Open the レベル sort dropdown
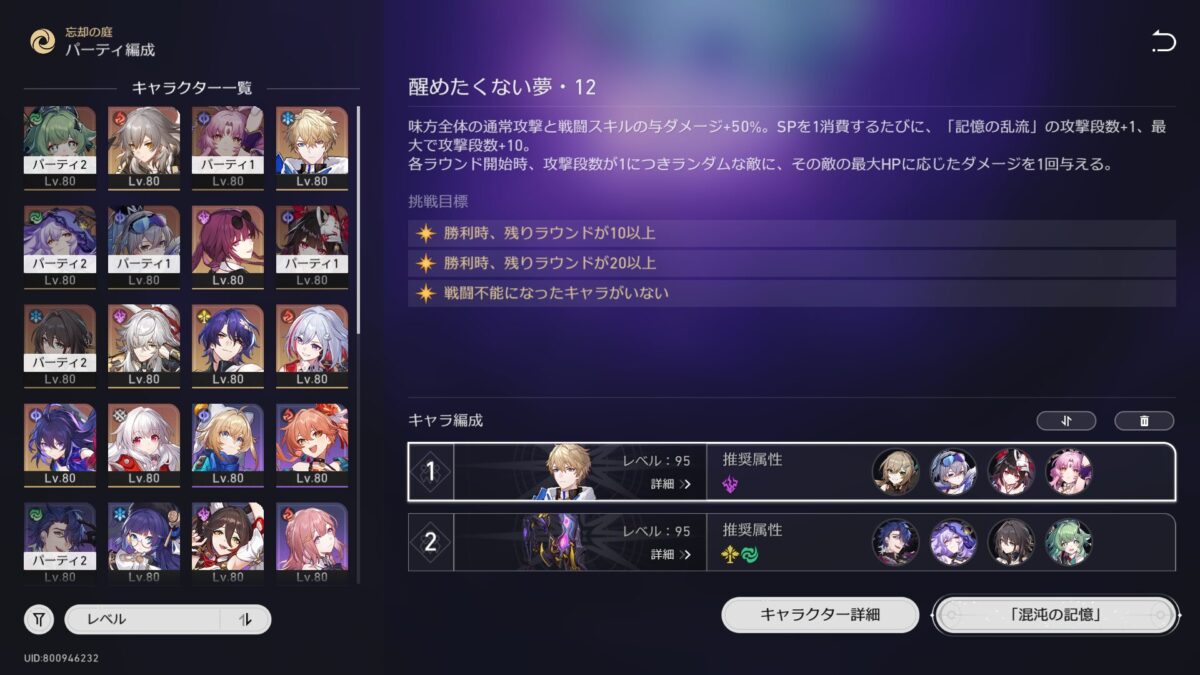1200x675 pixels. tap(143, 619)
